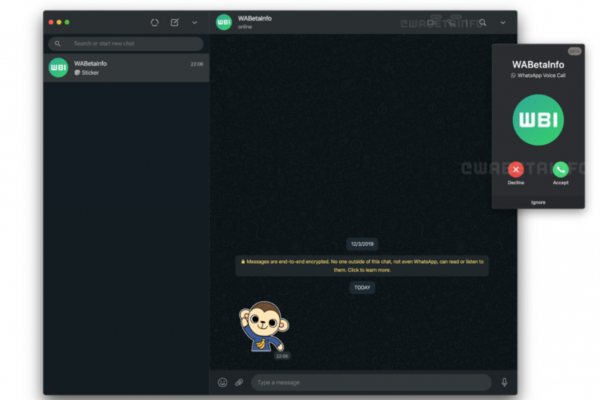Open the emoji picker

coord(222,382)
